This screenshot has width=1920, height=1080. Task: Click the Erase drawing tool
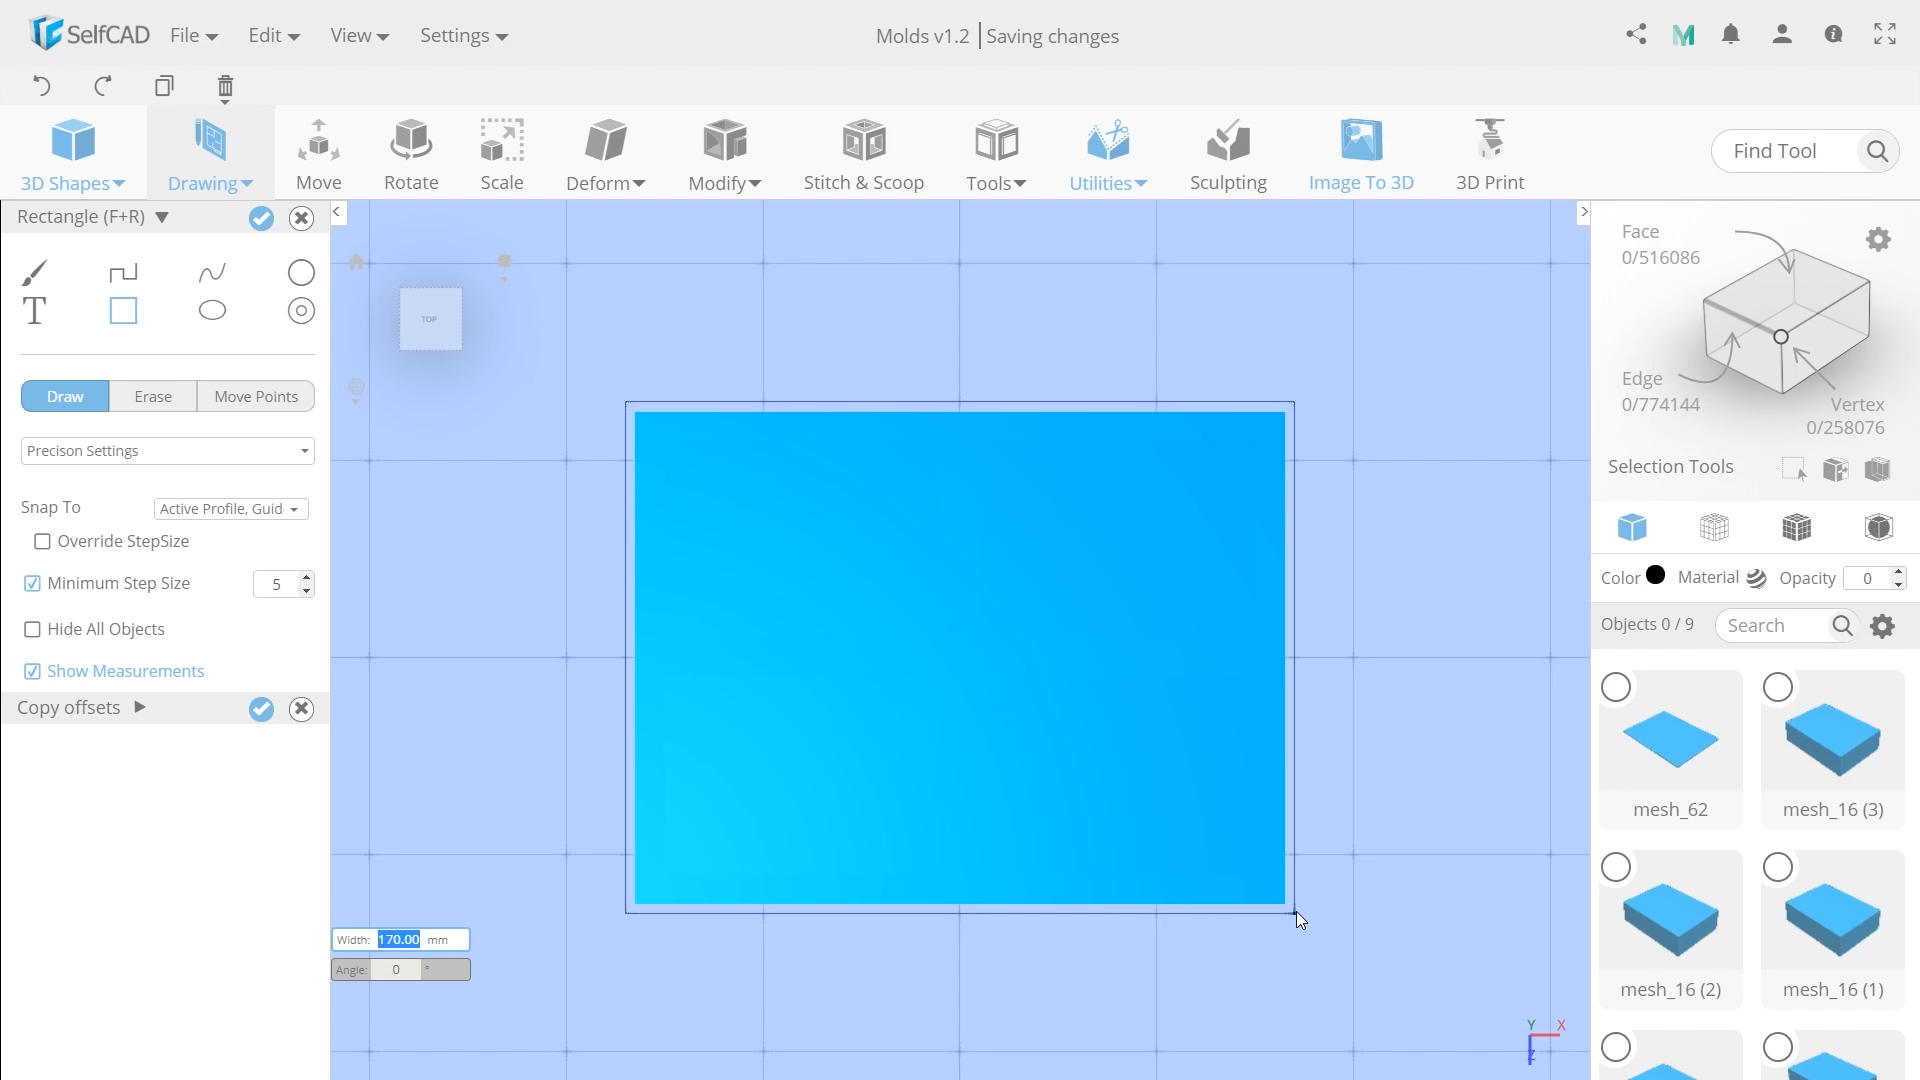153,396
